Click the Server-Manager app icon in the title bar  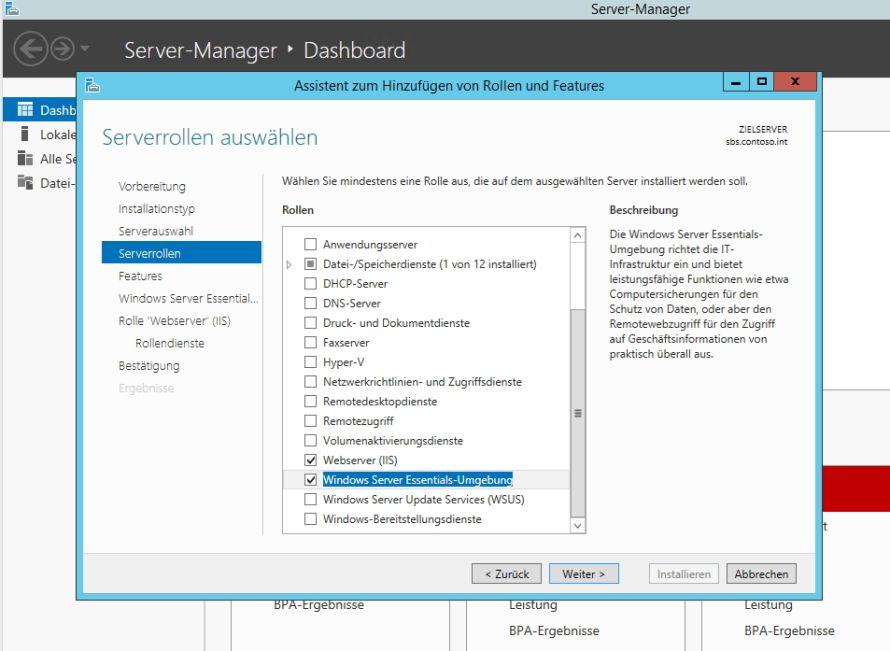point(12,8)
